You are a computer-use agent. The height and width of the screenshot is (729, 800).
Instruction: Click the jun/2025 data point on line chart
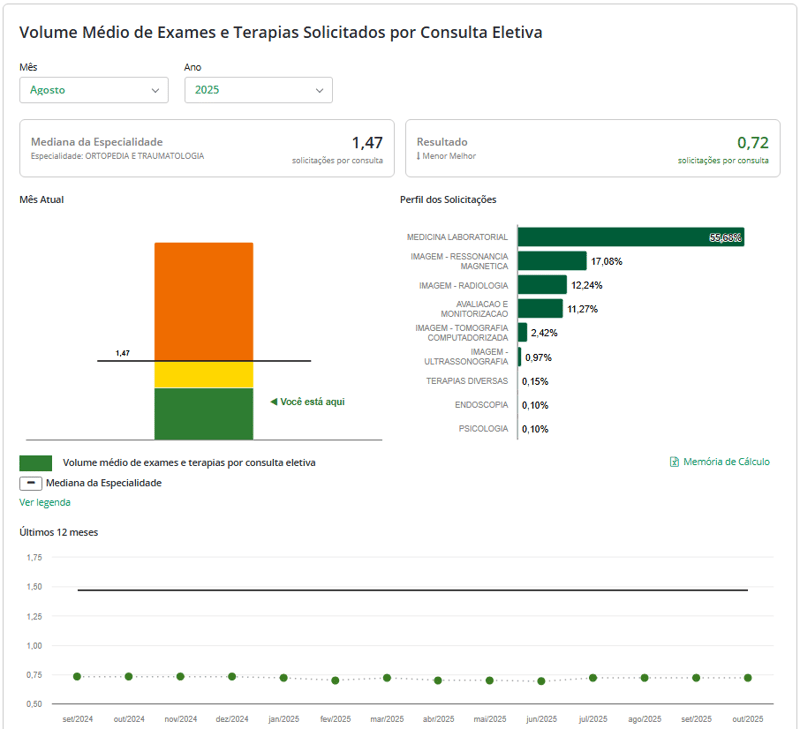click(541, 681)
